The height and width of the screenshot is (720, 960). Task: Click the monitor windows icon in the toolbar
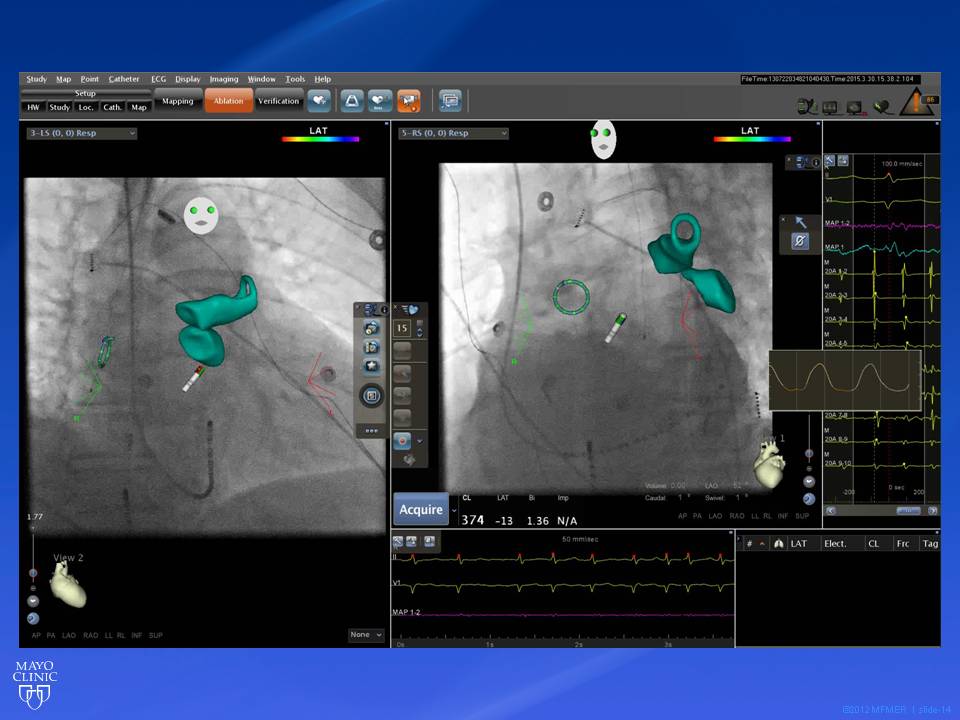click(450, 100)
